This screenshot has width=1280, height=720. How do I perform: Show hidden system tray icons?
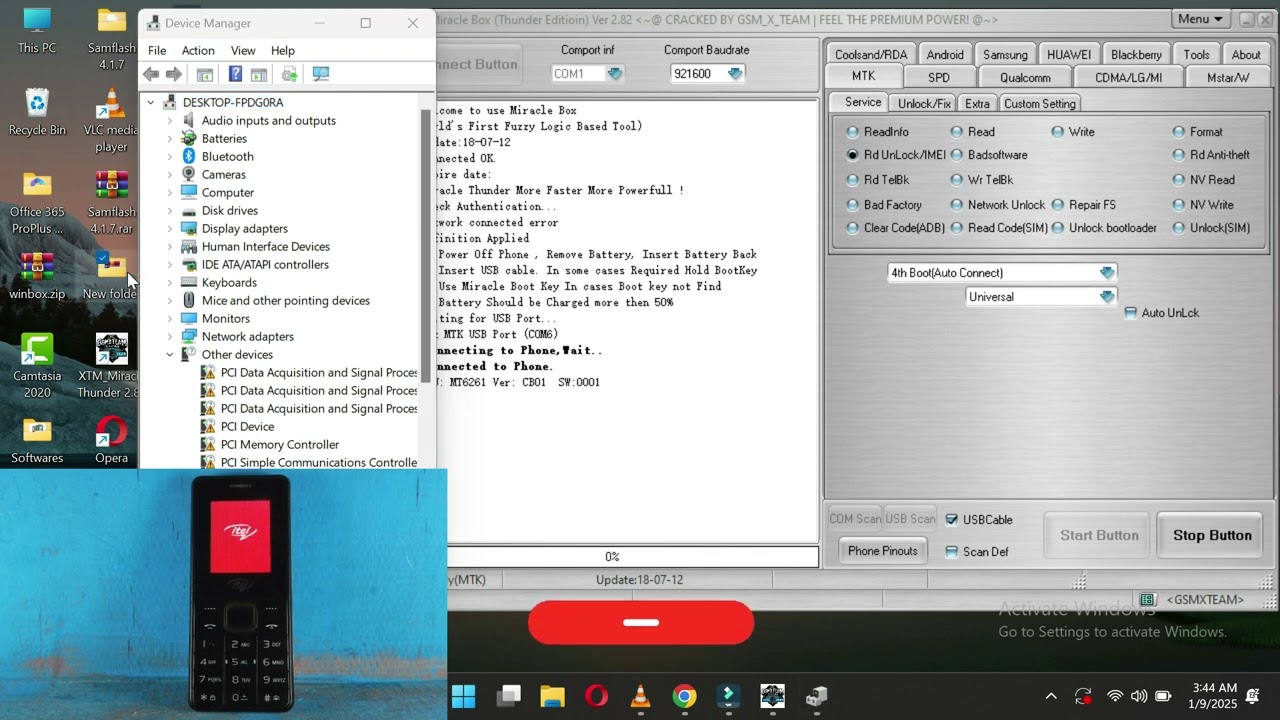coord(1051,696)
